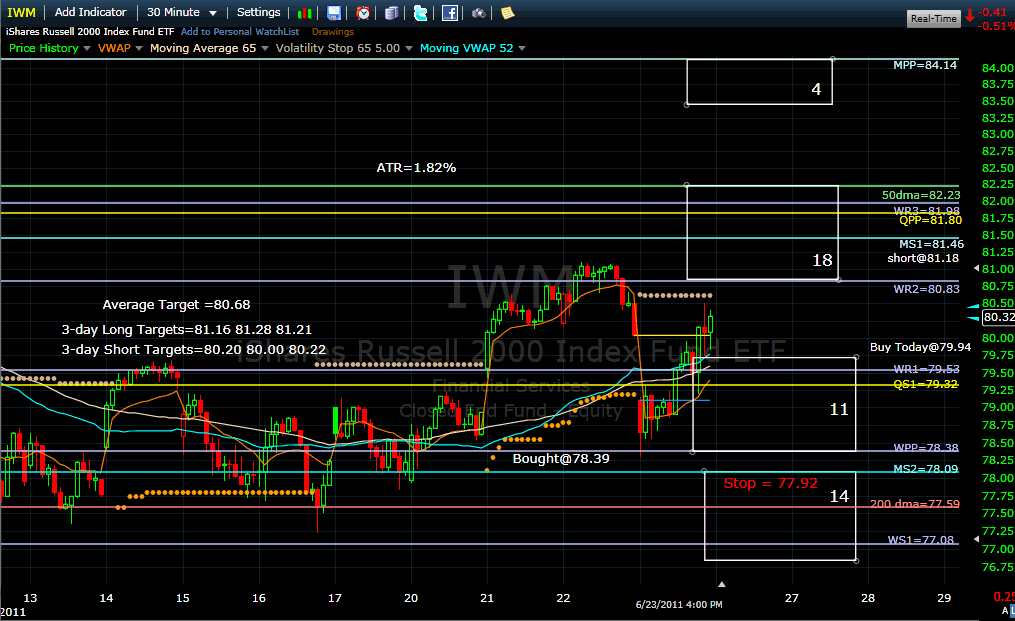This screenshot has width=1015, height=621.
Task: Click Add to Personal WatchList link
Action: pyautogui.click(x=240, y=32)
